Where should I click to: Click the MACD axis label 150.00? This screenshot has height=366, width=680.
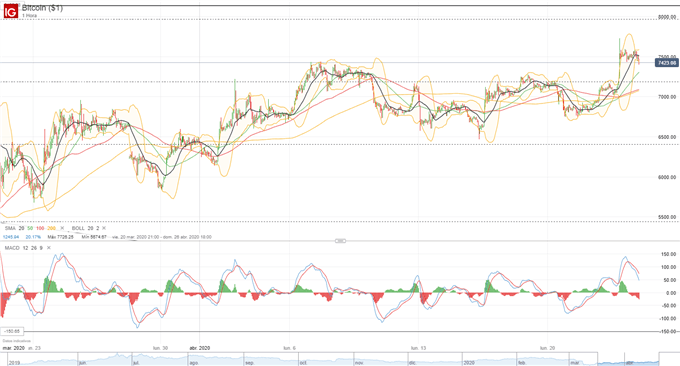coord(668,255)
